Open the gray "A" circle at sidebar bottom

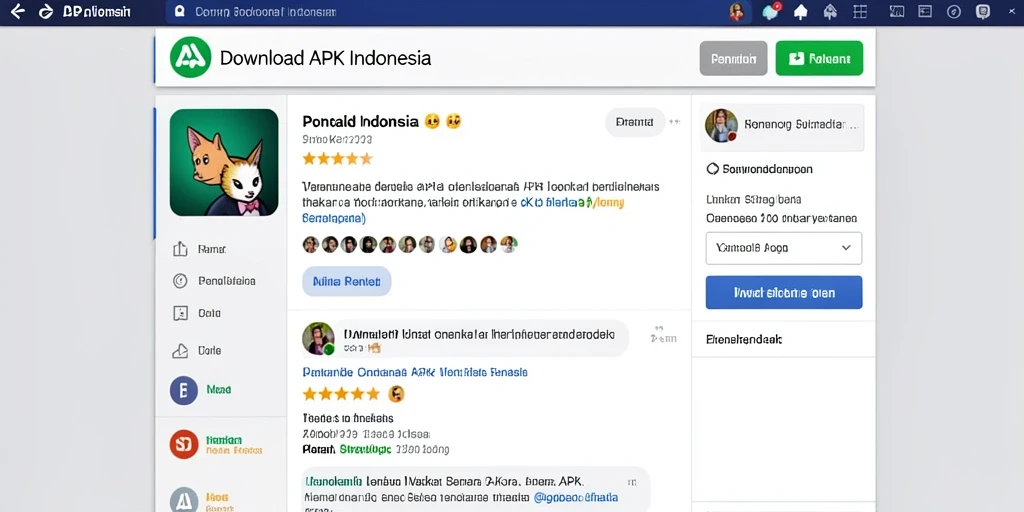184,500
